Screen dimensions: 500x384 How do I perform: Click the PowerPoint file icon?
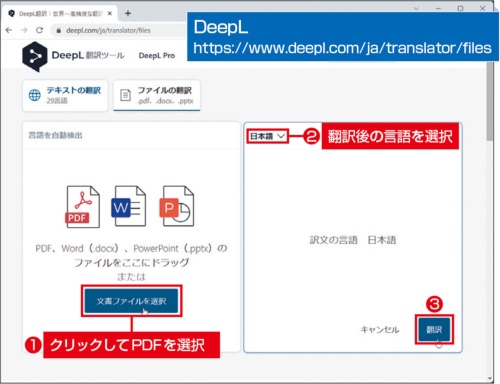(x=177, y=206)
